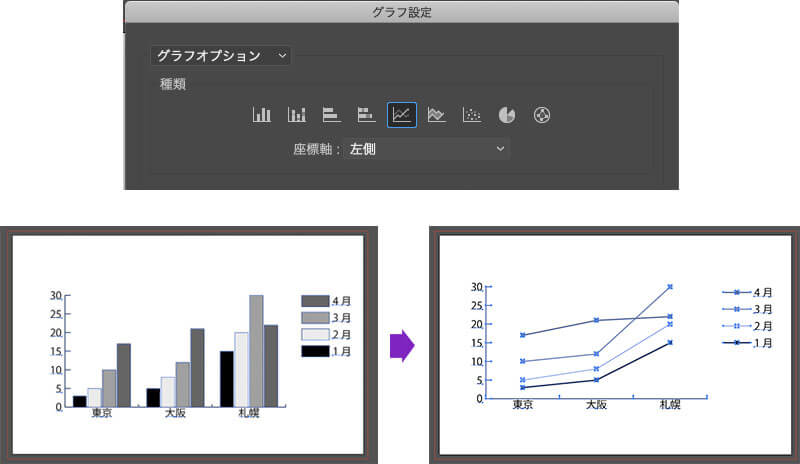Click the 東京 label in the bar chart
Screen dimensions: 800x464
click(x=102, y=413)
